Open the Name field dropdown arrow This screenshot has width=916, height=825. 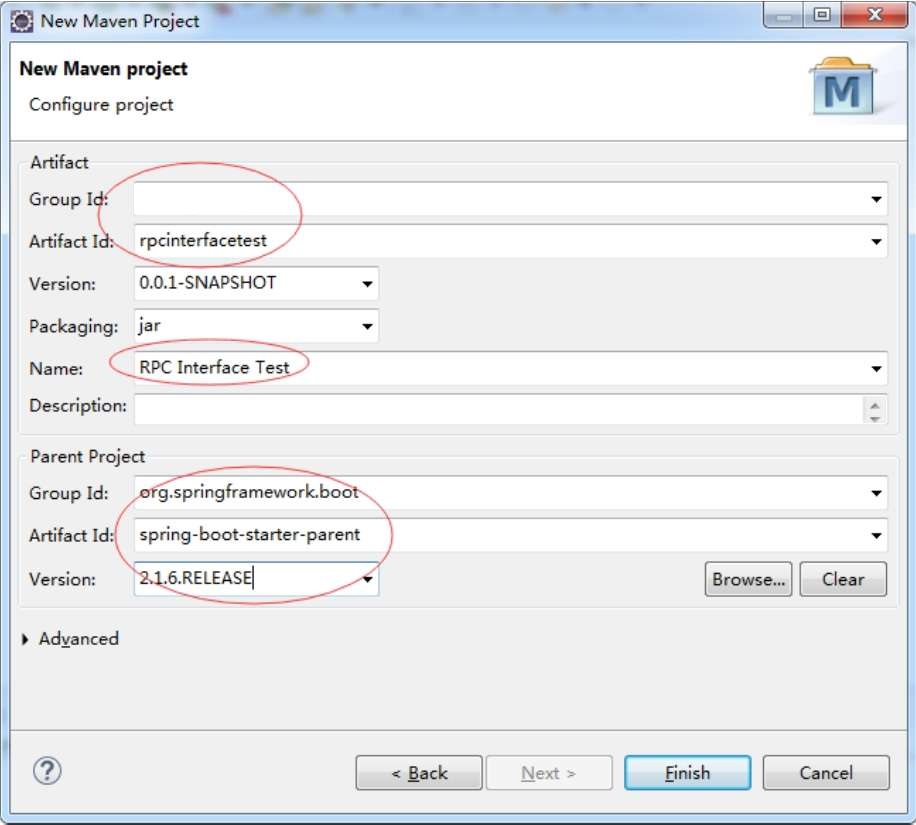(x=876, y=369)
